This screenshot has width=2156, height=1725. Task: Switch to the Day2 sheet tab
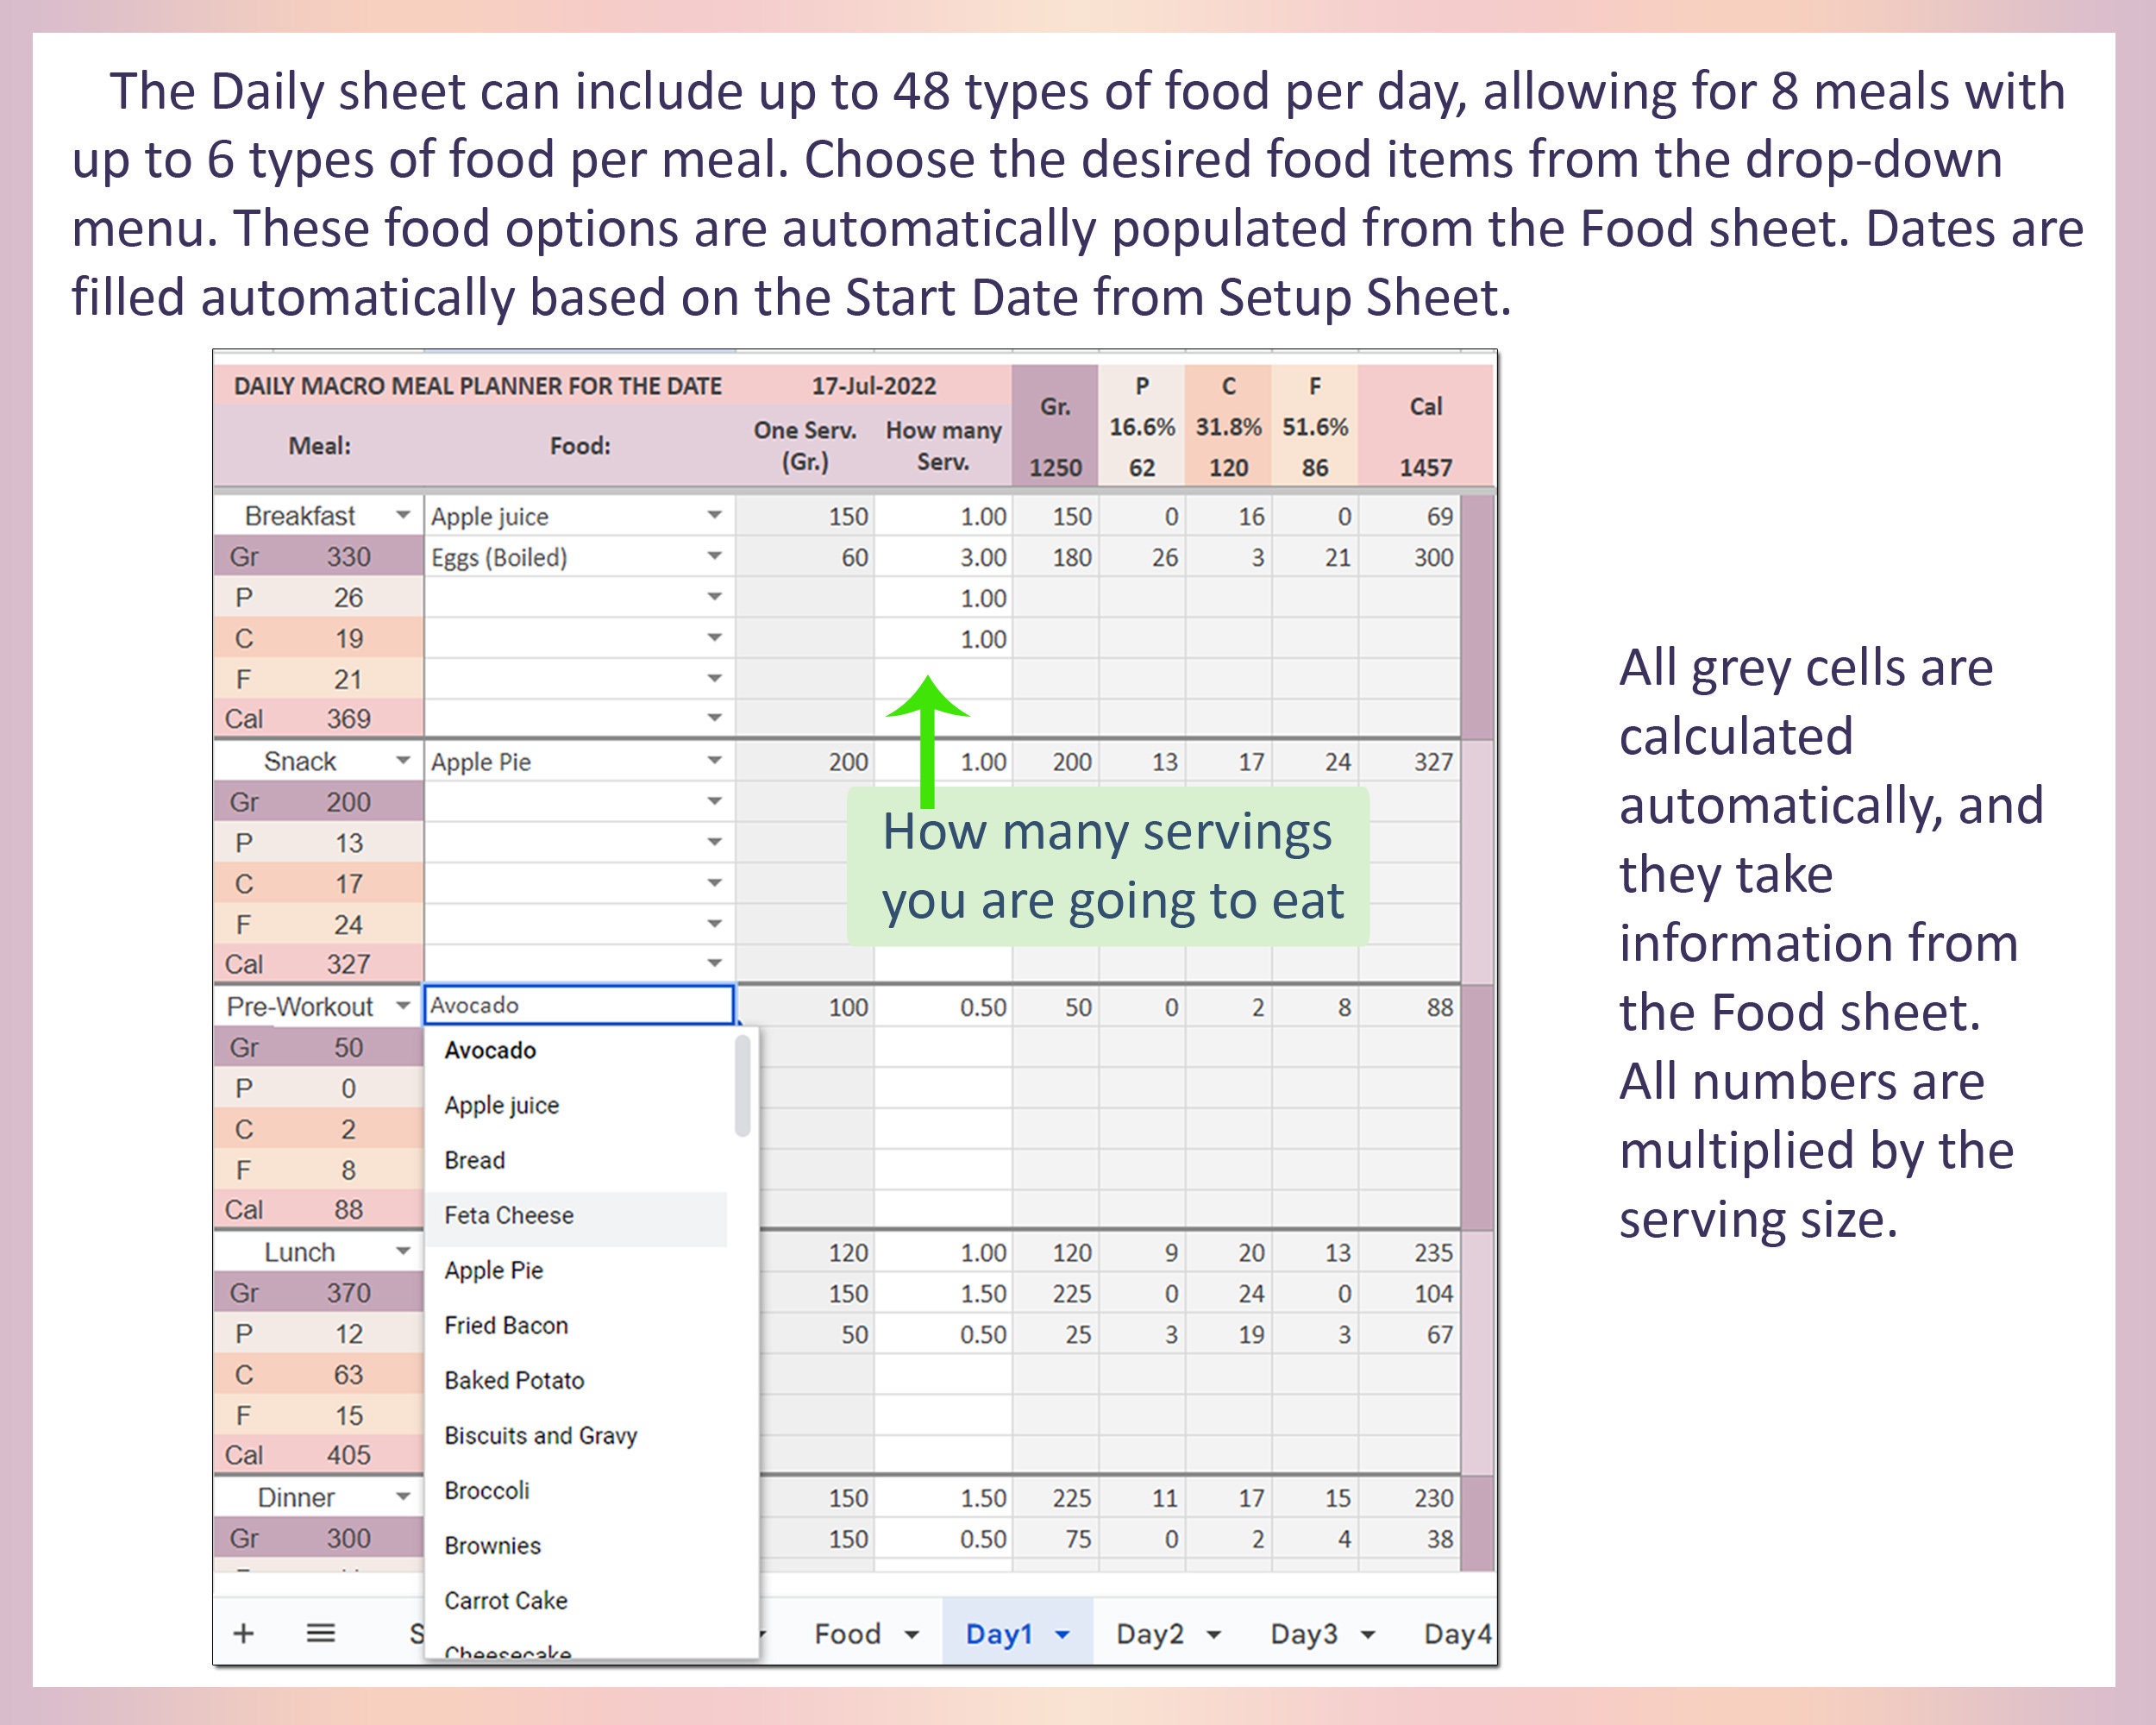click(x=1150, y=1634)
